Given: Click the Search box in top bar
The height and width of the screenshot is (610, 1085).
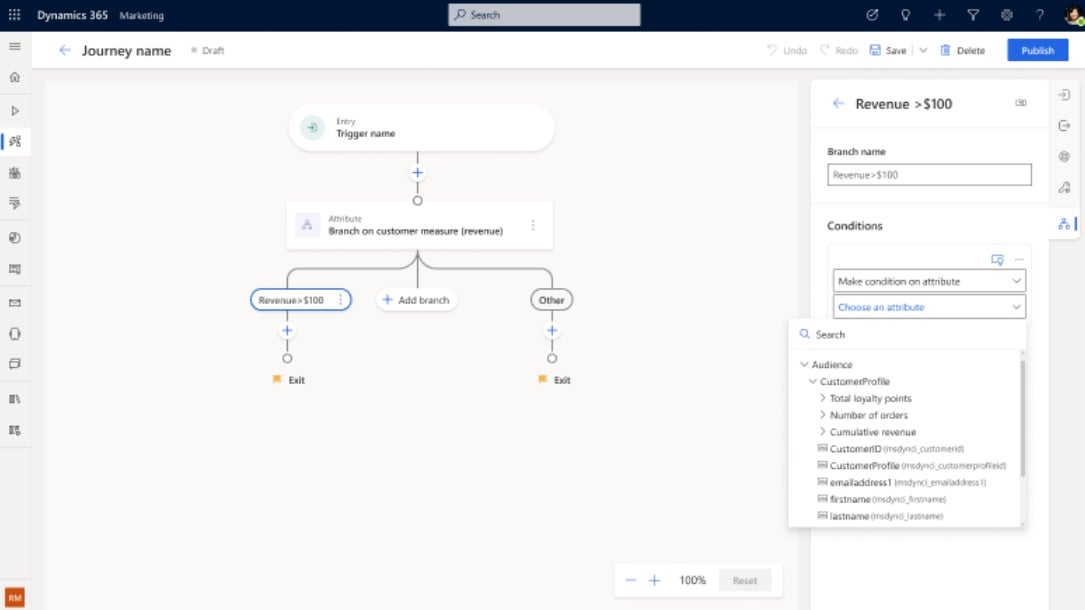Looking at the screenshot, I should [x=544, y=15].
